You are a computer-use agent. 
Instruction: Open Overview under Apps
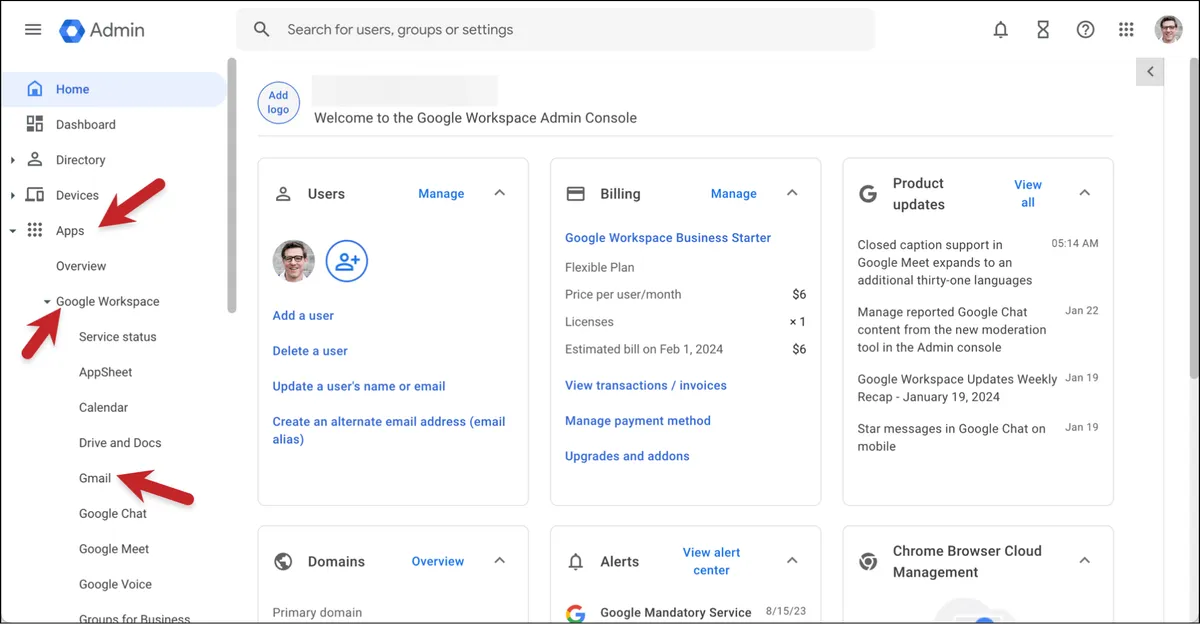81,266
